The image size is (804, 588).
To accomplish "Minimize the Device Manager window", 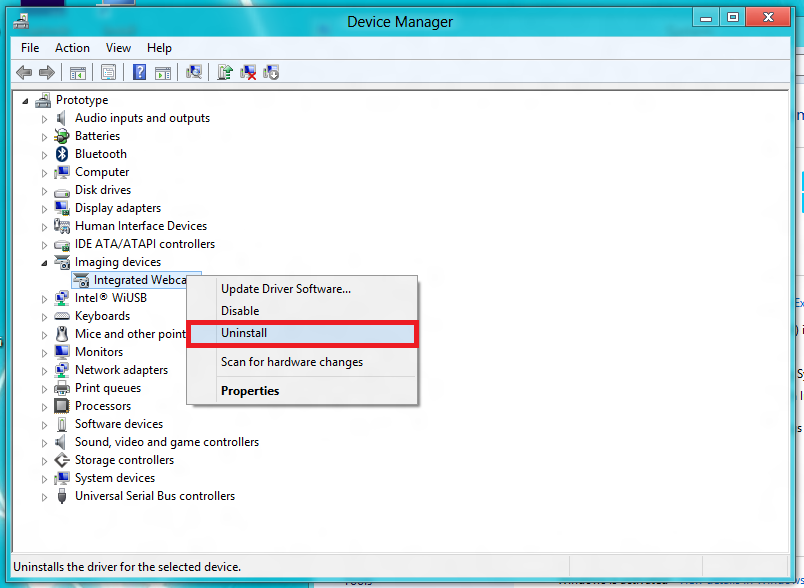I will coord(706,18).
